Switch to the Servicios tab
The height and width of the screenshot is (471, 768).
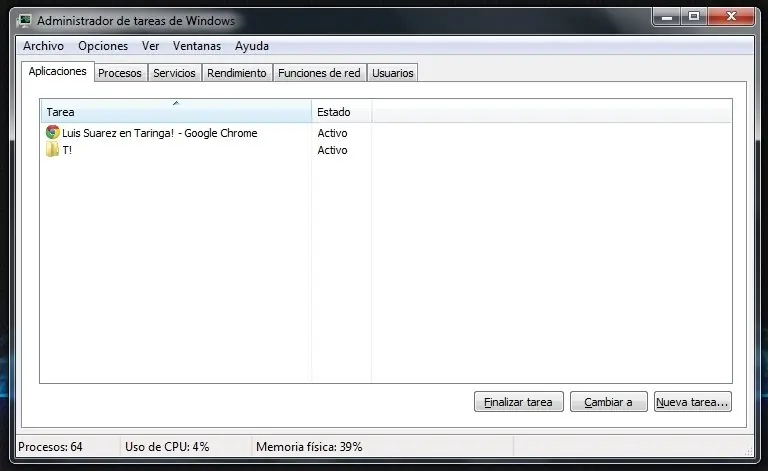[x=174, y=73]
